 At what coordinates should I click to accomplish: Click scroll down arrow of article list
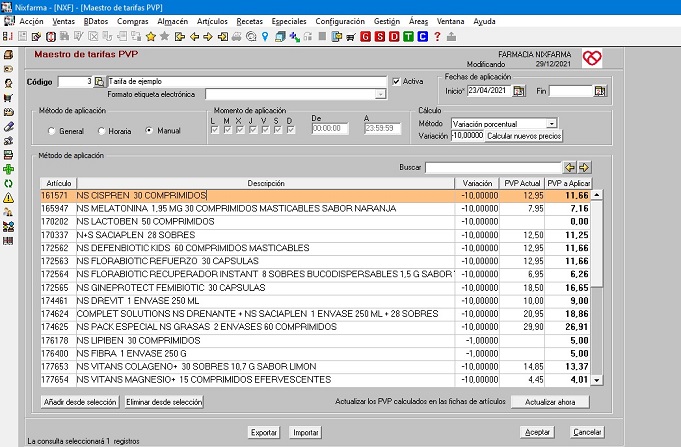597,380
